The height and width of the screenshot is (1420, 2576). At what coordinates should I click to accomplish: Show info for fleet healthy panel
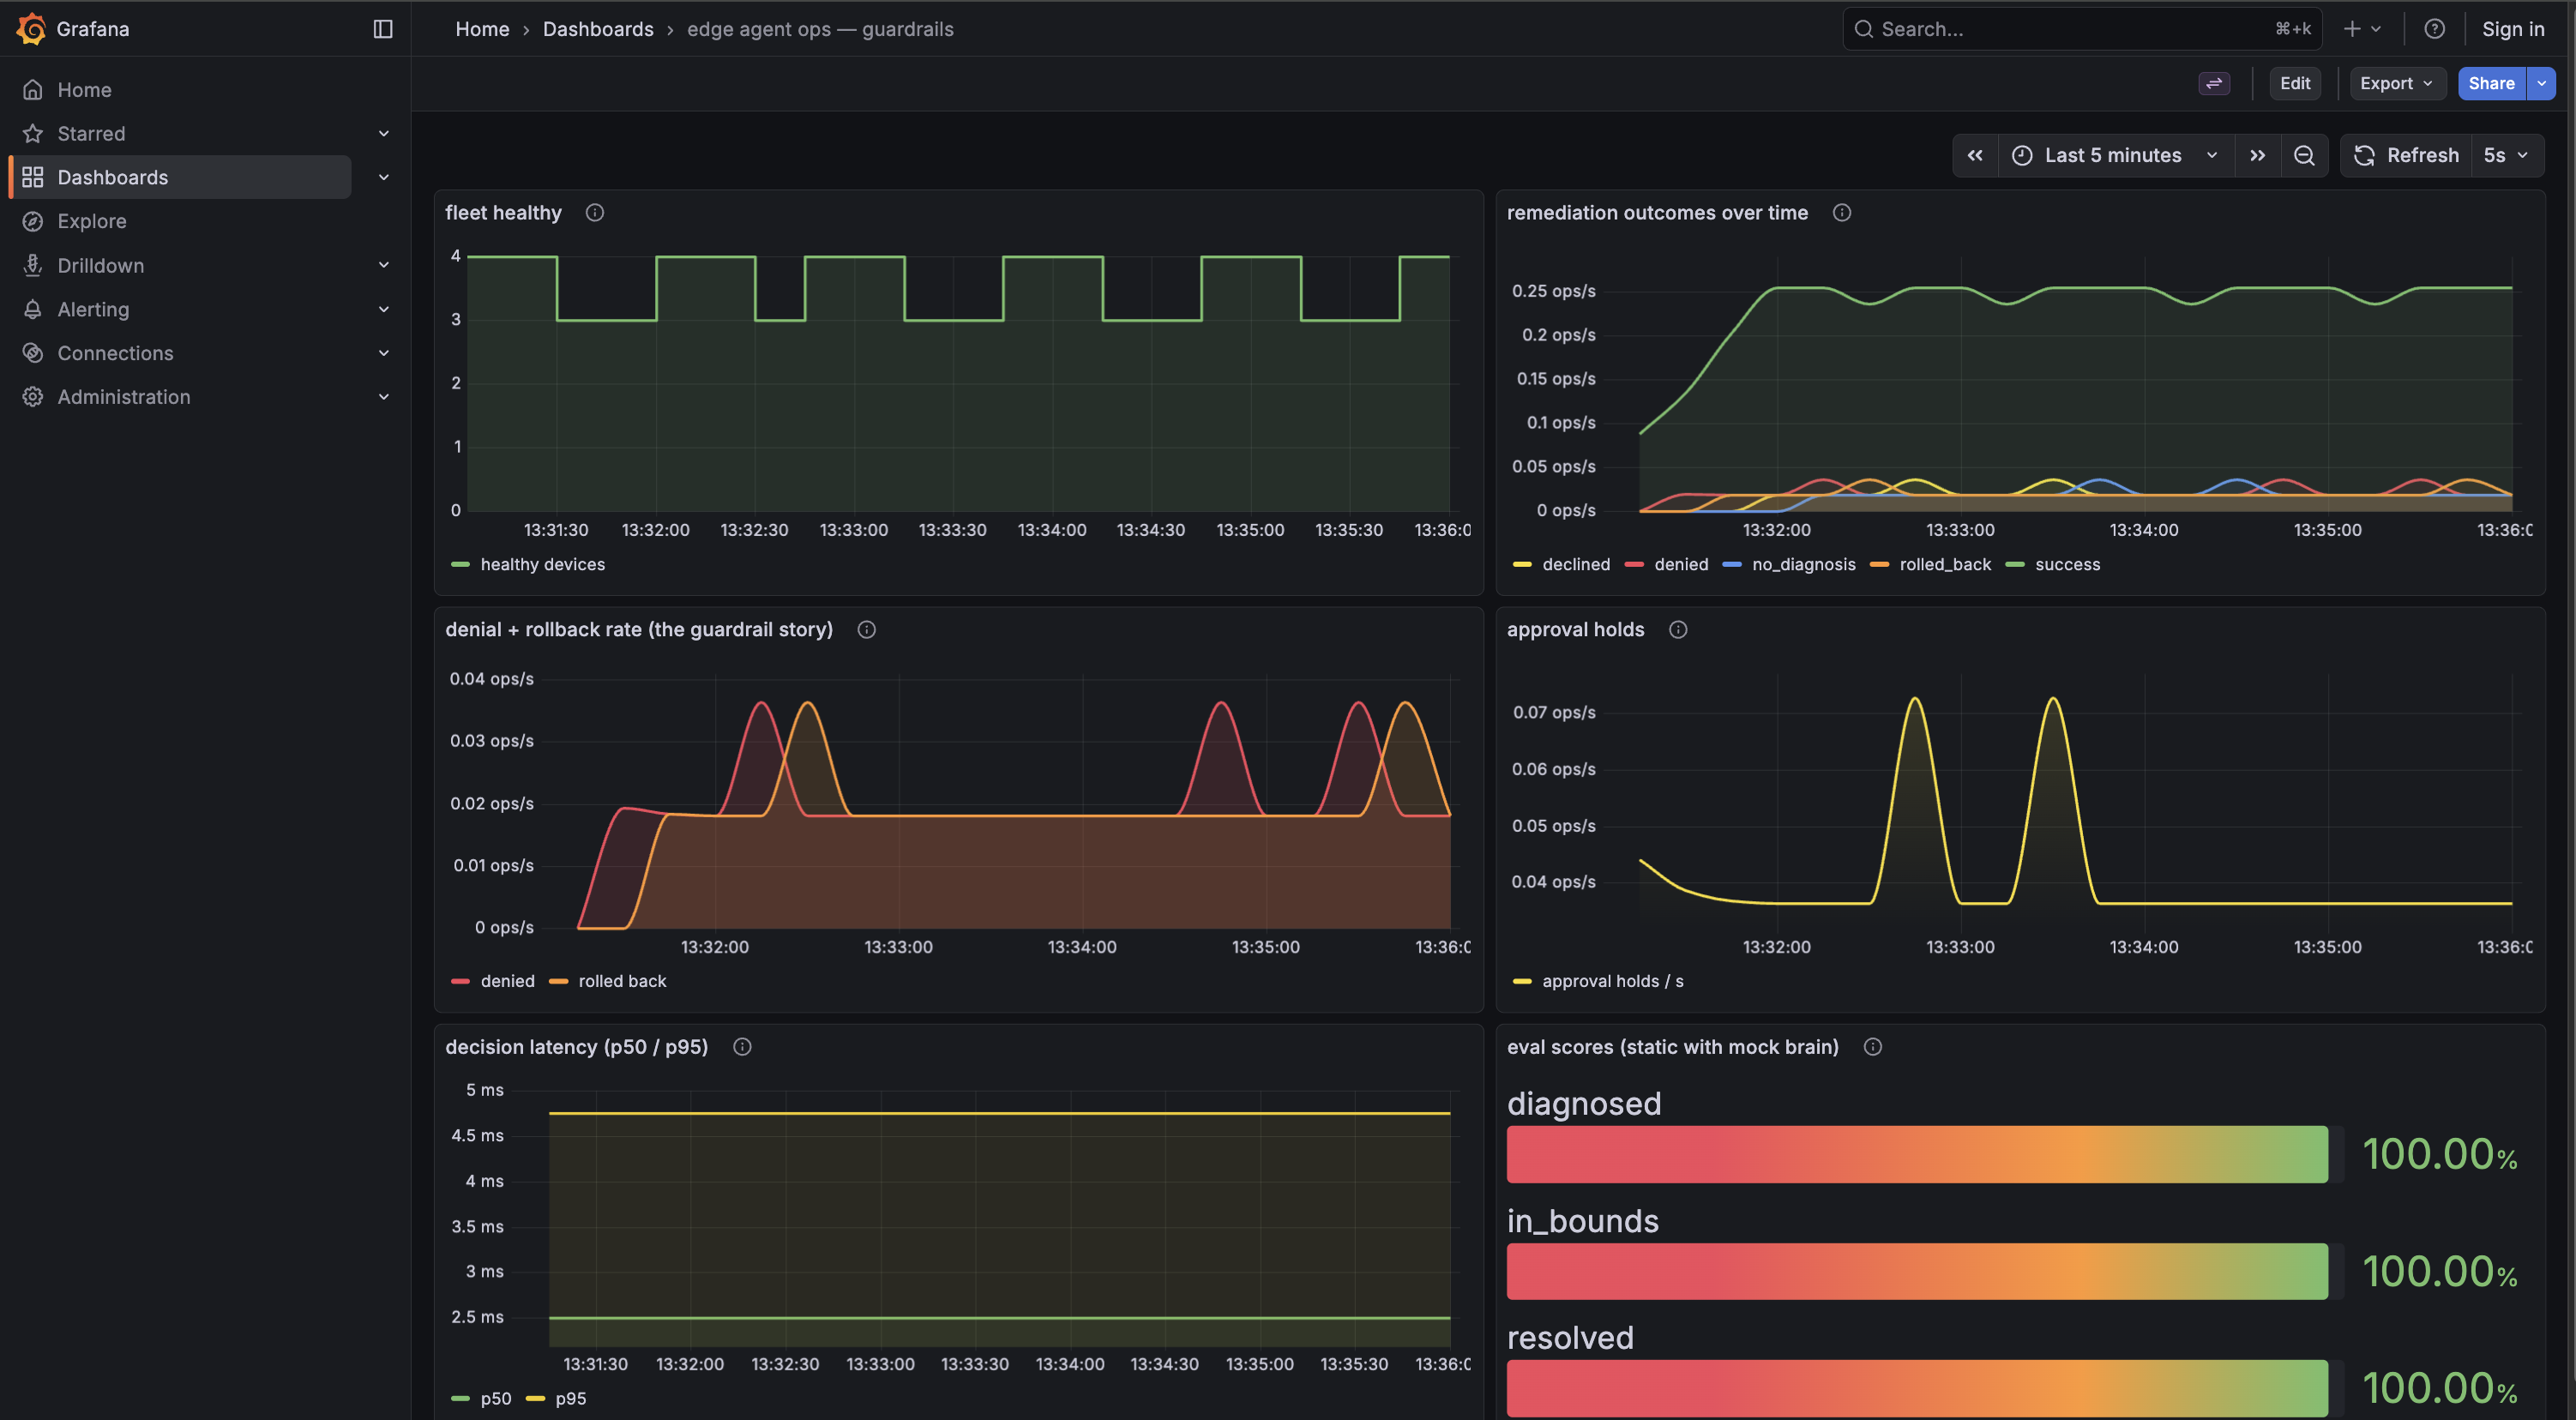click(595, 213)
